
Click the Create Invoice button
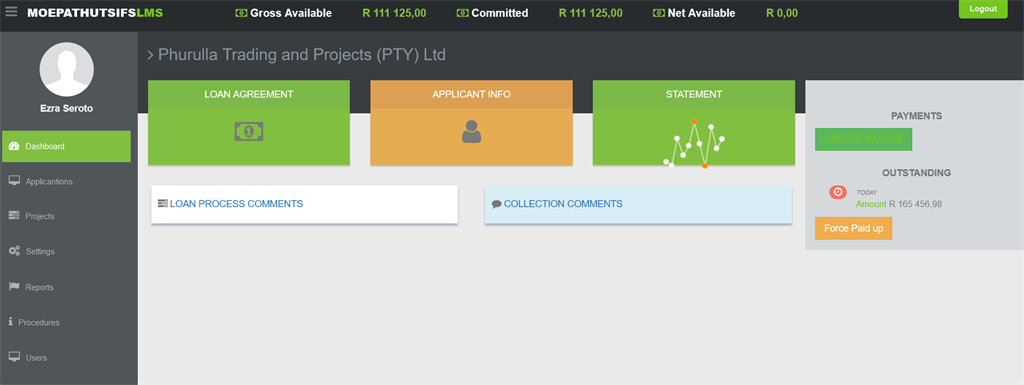(863, 140)
